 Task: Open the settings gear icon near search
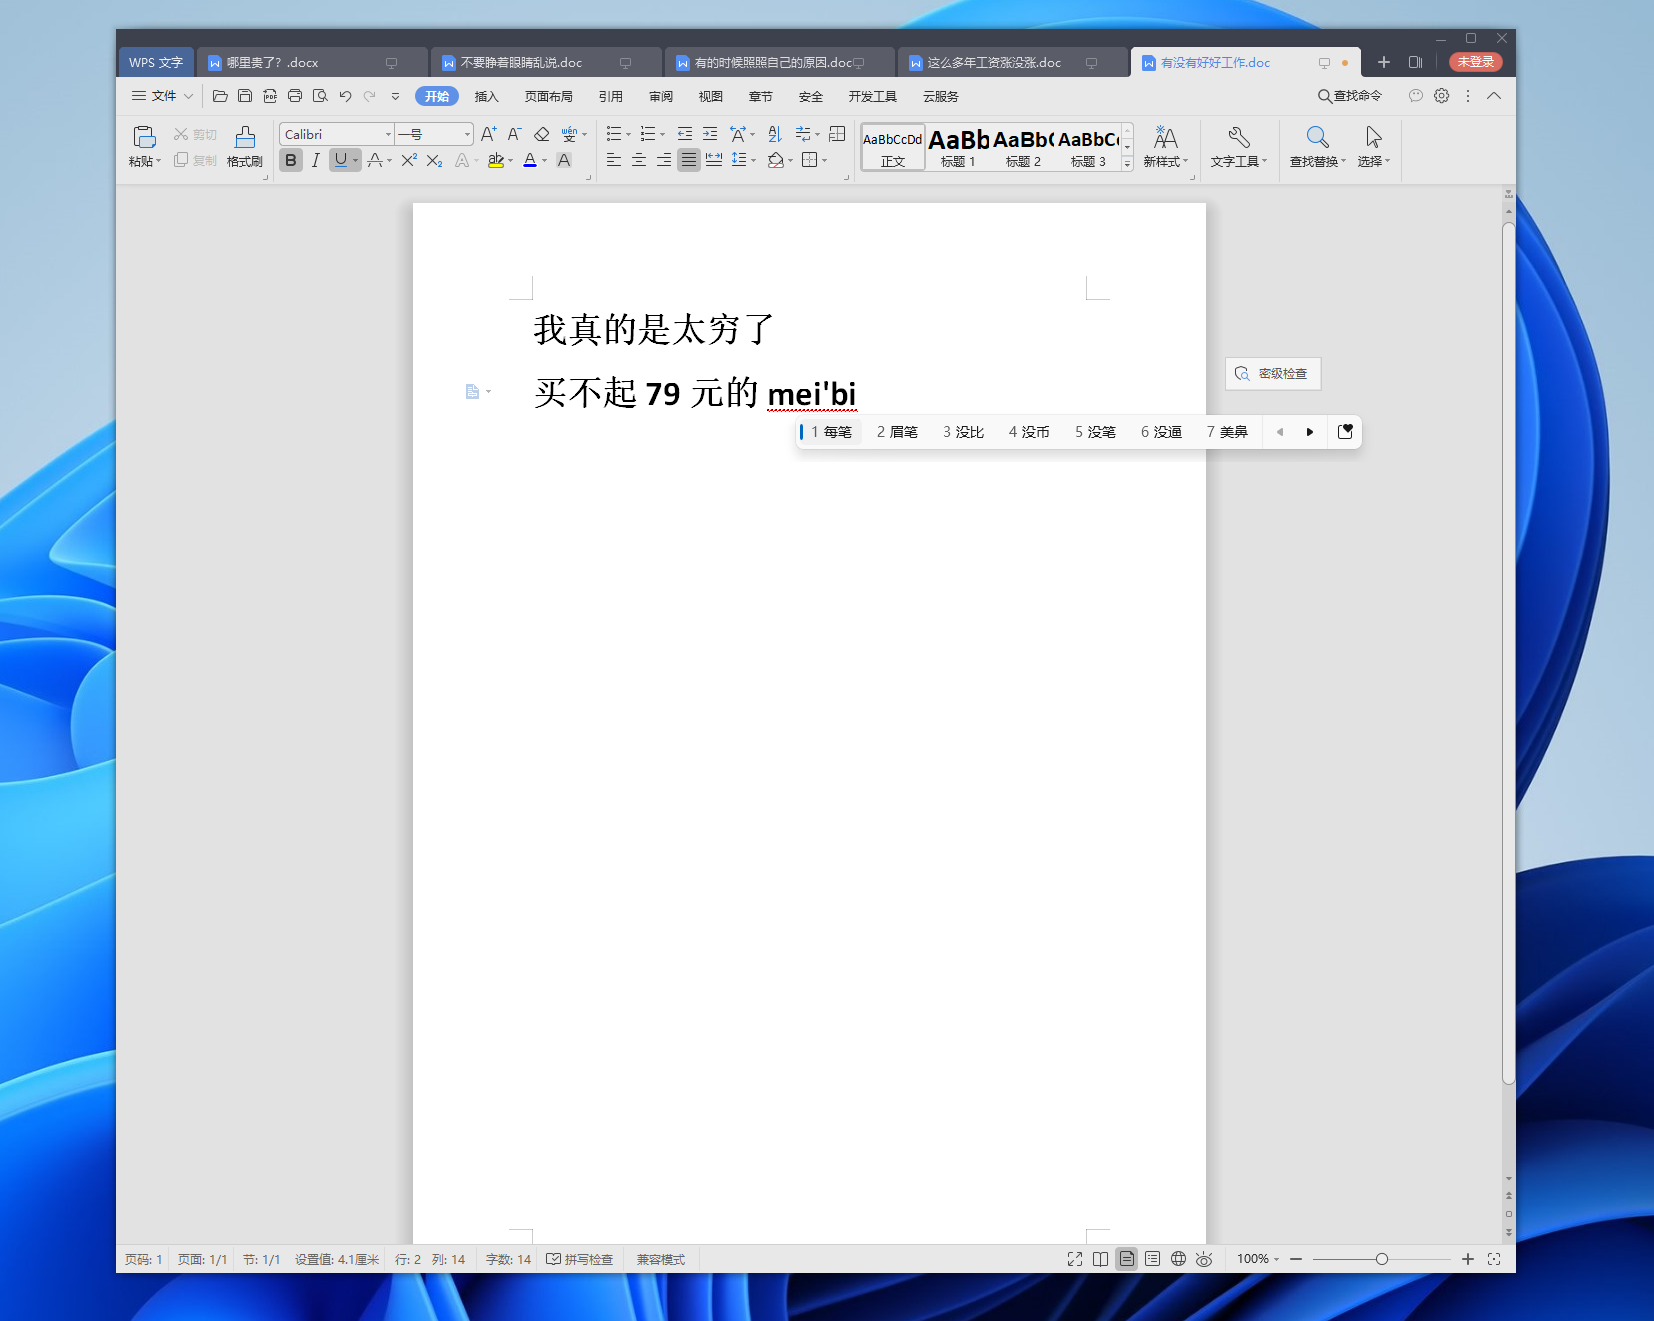(1442, 96)
